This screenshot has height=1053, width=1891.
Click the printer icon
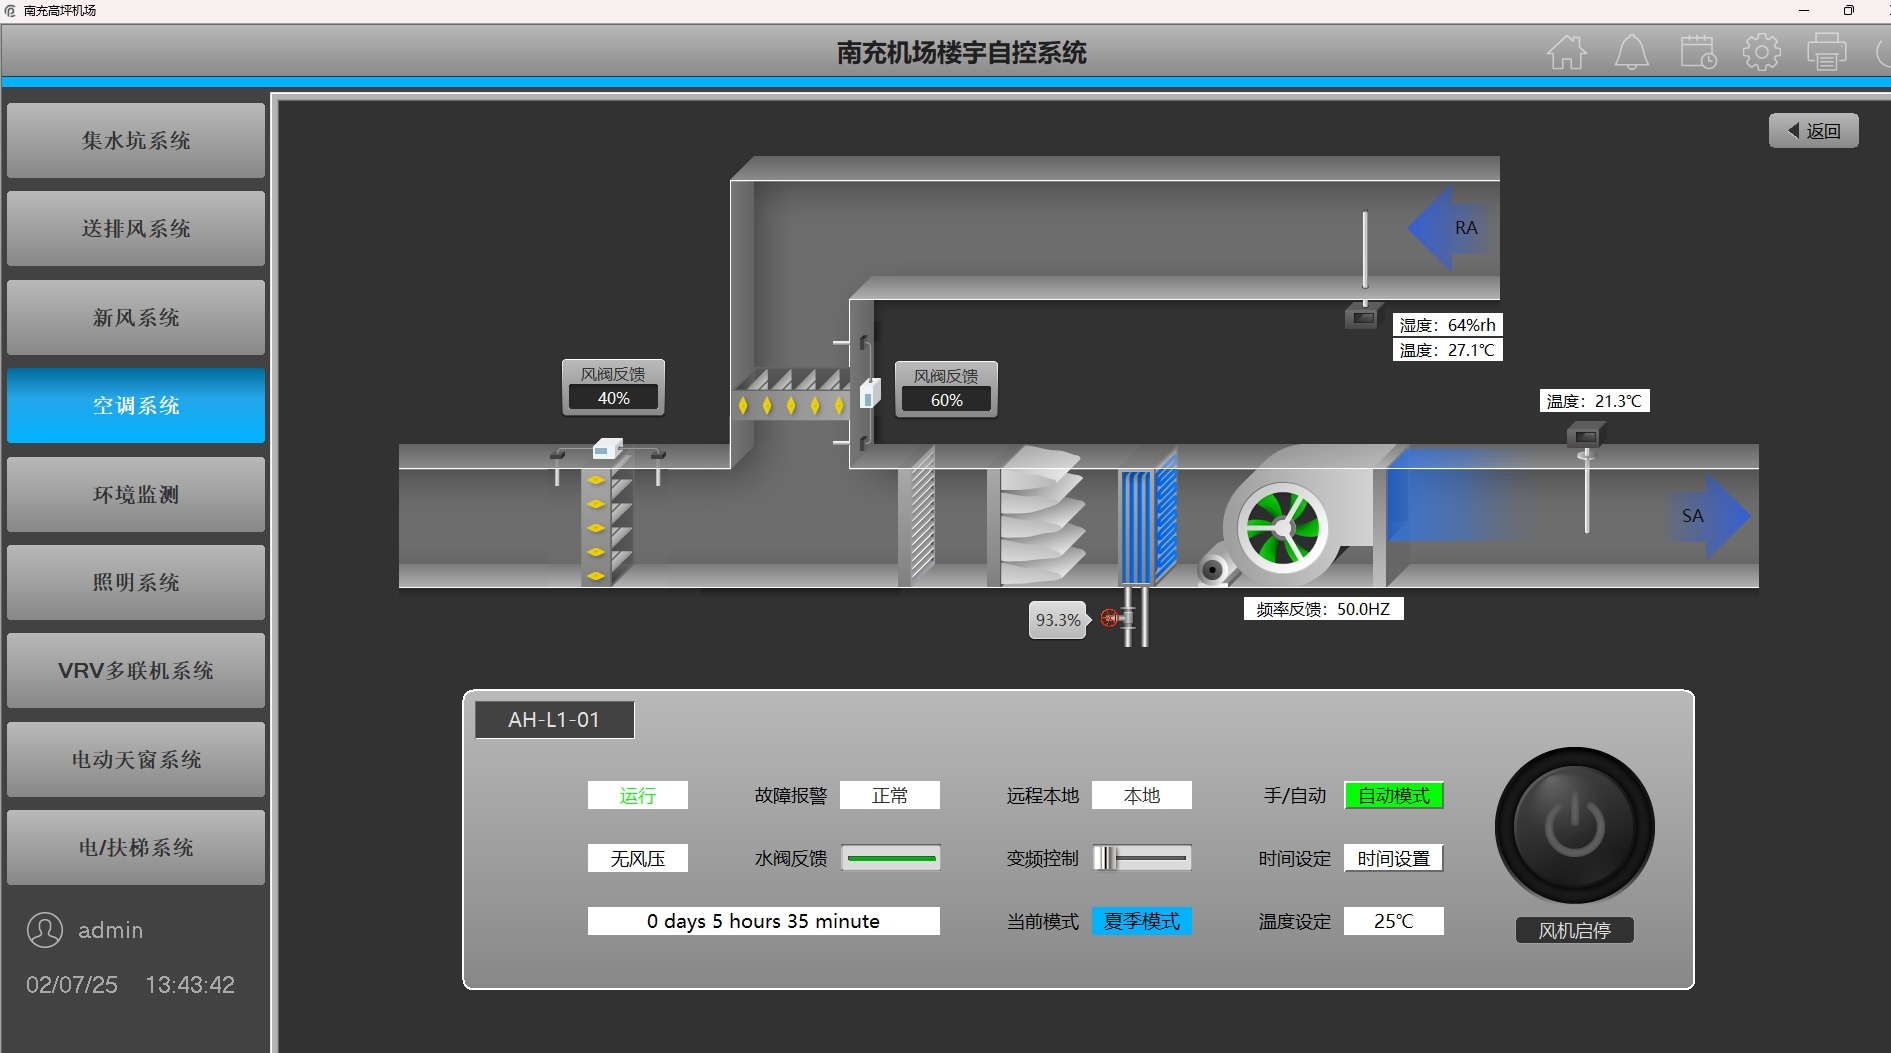pos(1826,52)
